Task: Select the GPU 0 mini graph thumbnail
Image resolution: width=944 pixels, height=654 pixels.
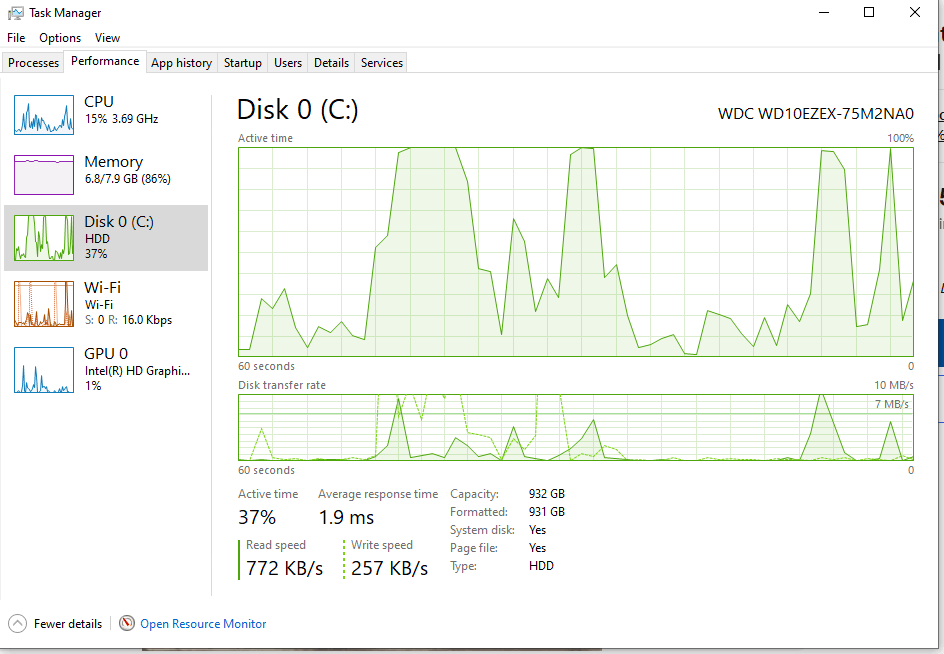Action: pos(44,370)
